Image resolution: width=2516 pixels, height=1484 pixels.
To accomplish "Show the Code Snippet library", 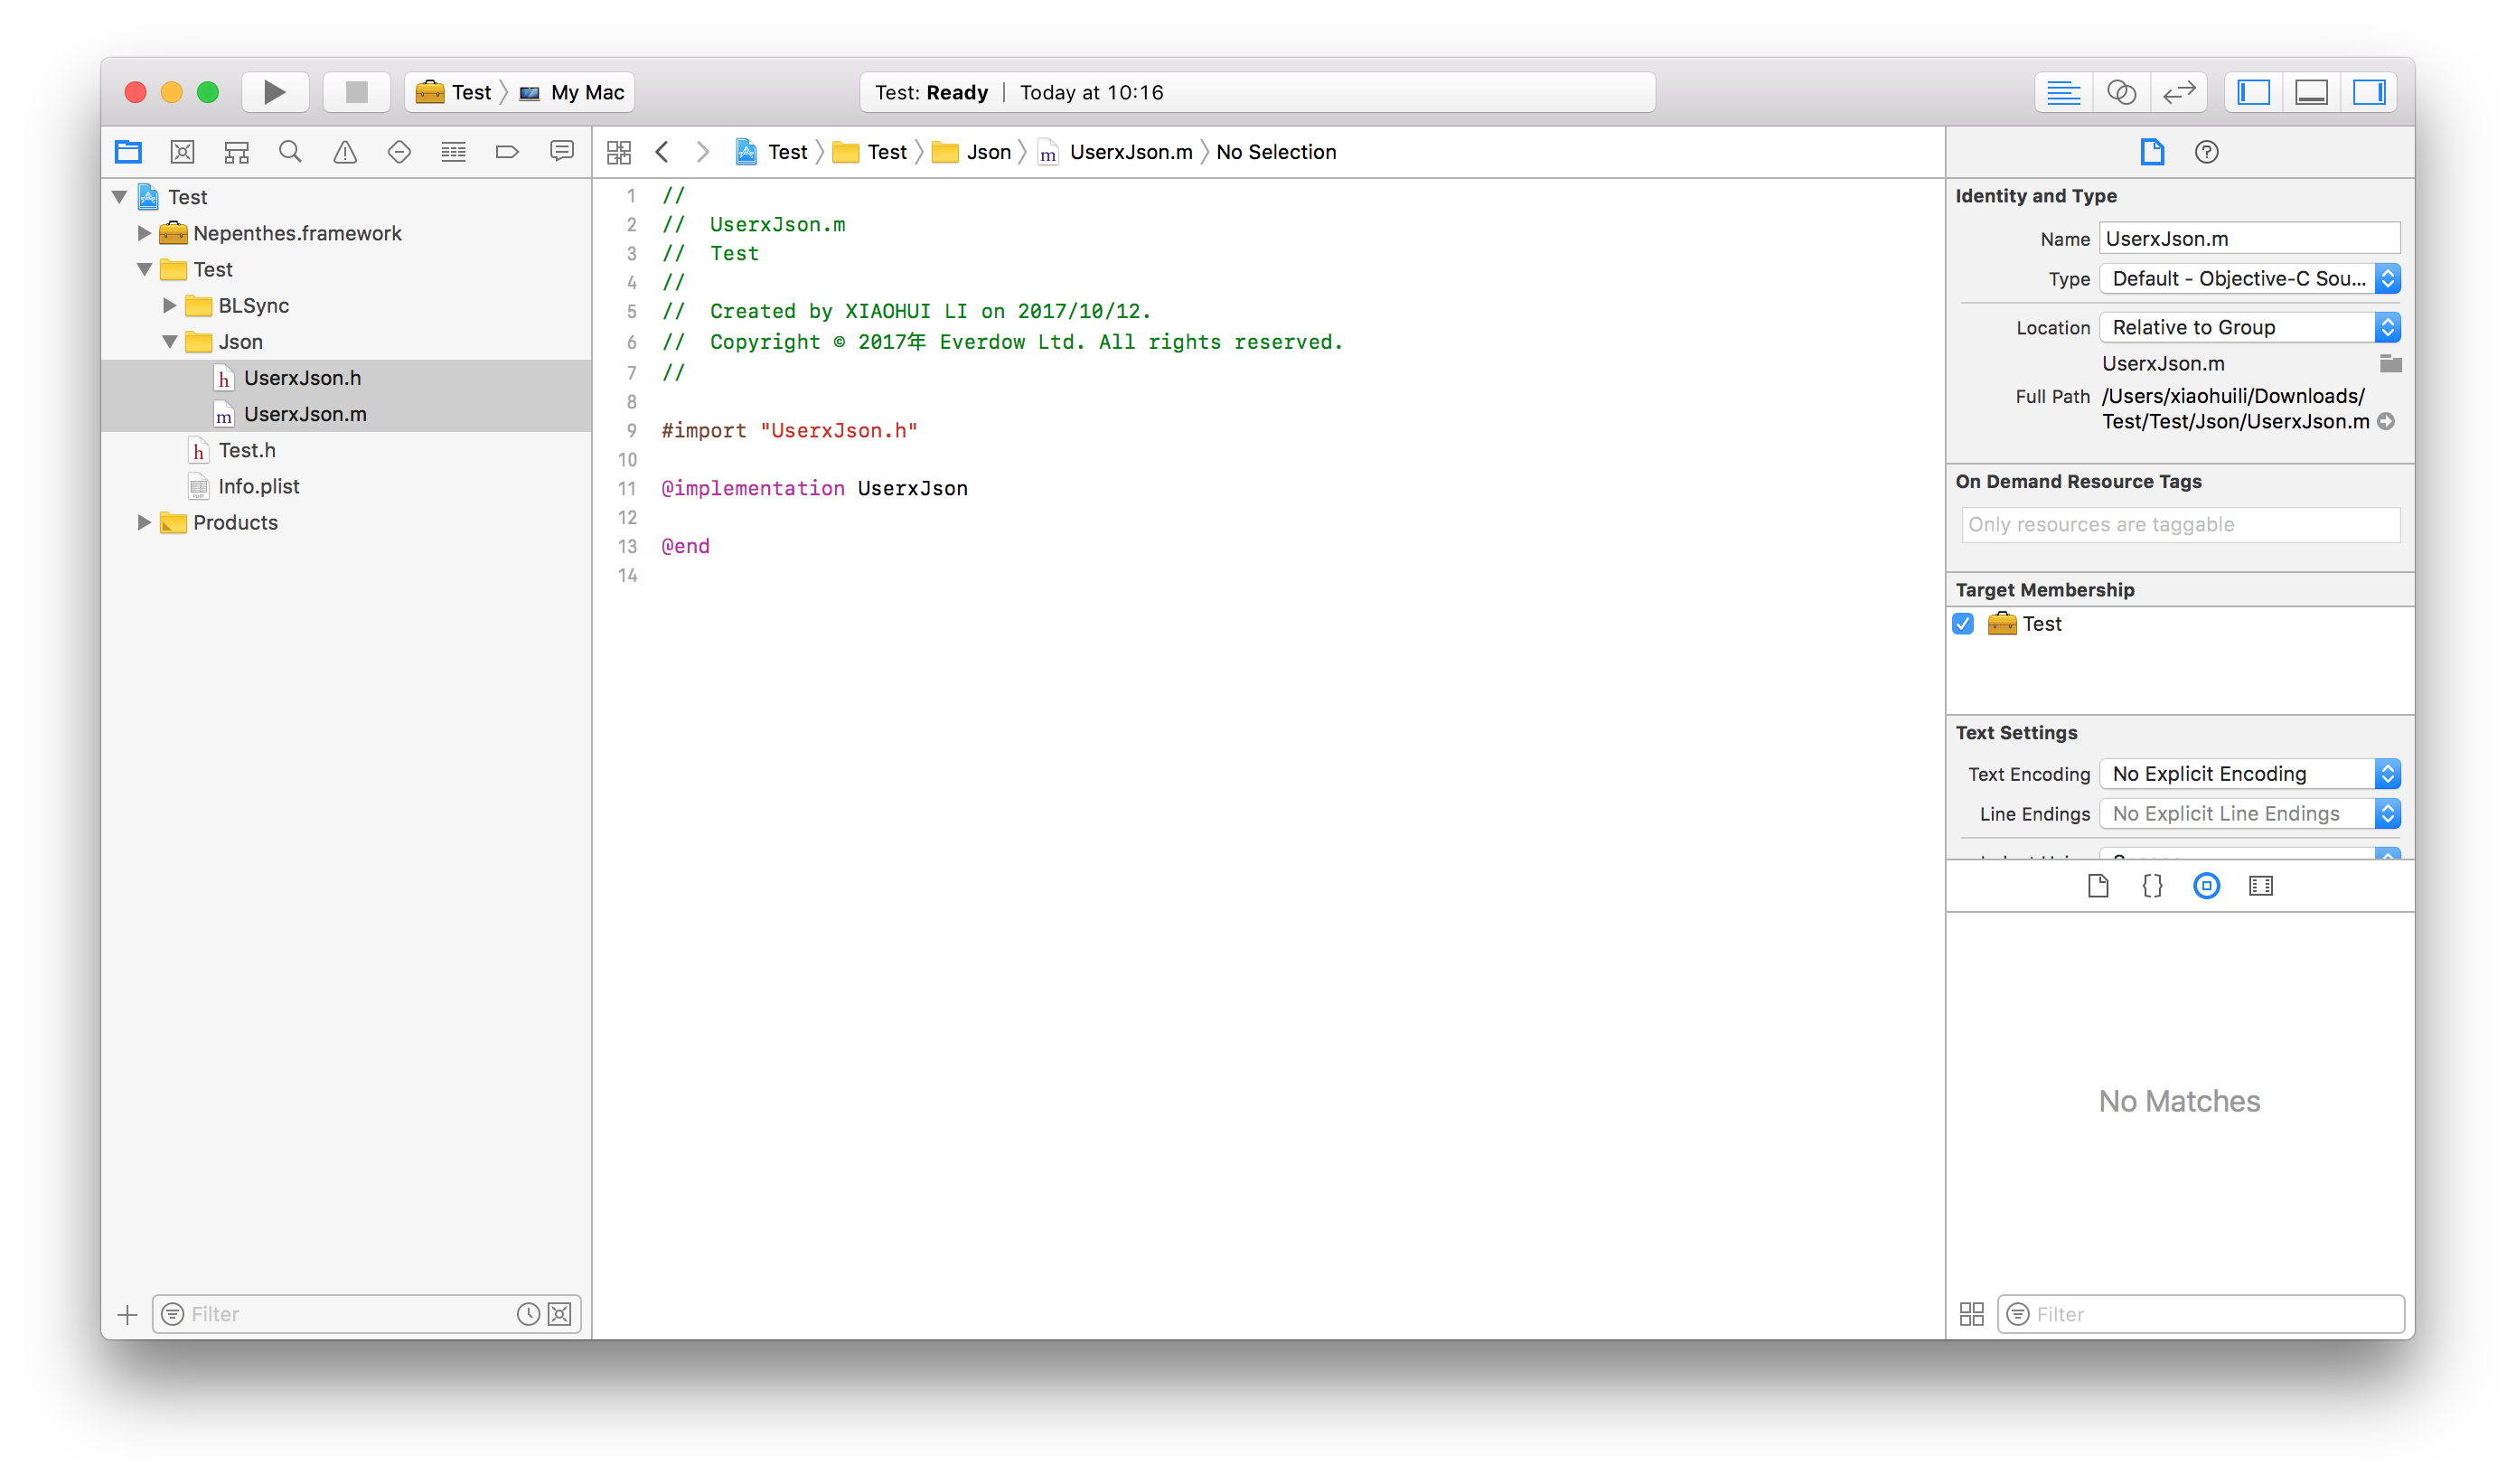I will coord(2152,886).
